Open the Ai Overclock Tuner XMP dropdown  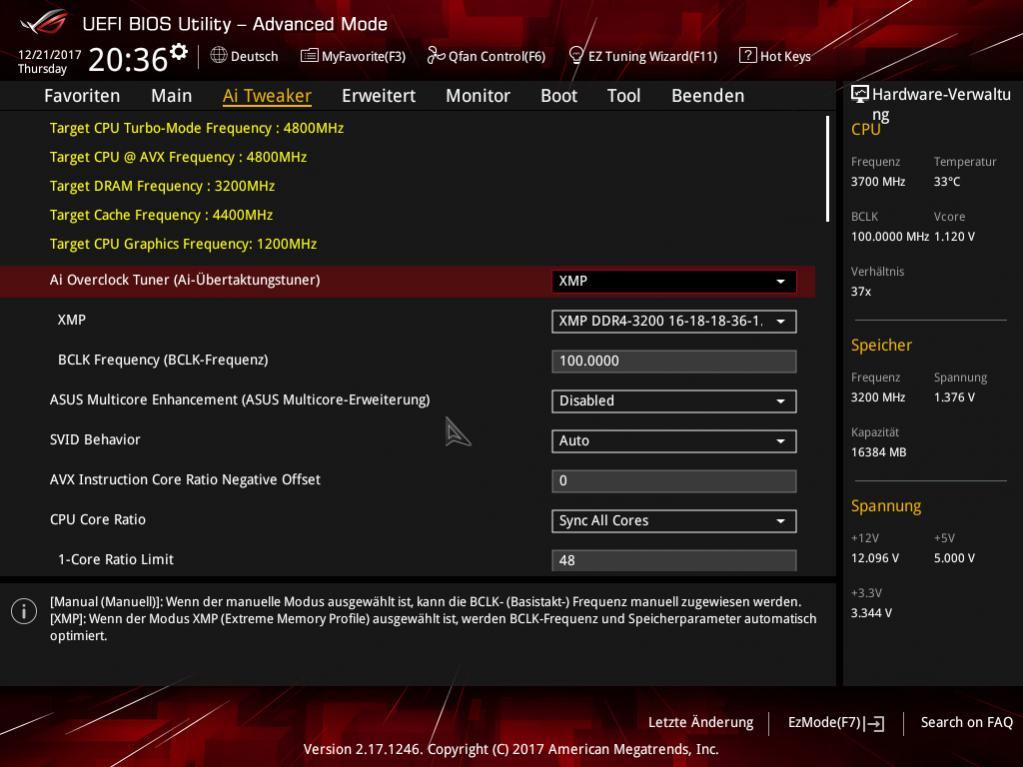click(x=674, y=281)
